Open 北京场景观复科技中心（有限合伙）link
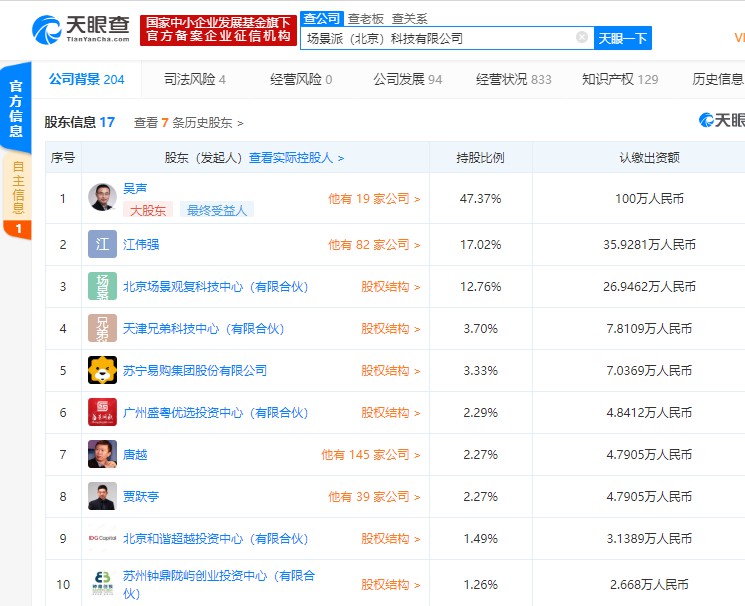 pos(215,287)
